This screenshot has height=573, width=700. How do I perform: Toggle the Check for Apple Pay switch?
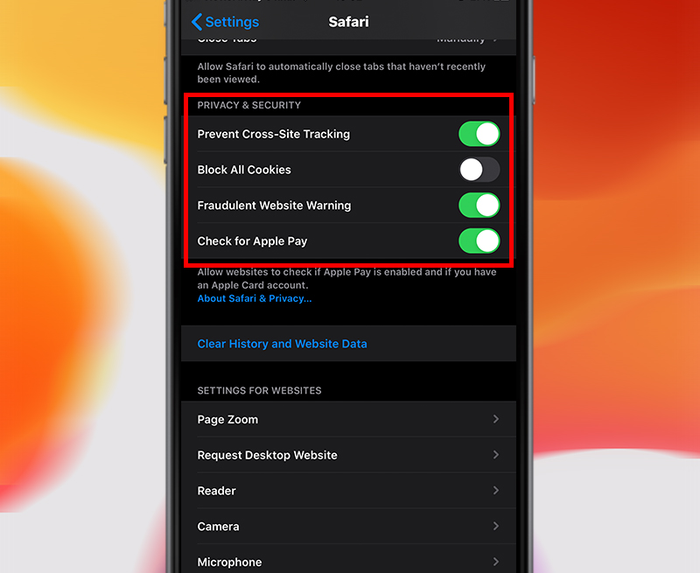(x=479, y=241)
